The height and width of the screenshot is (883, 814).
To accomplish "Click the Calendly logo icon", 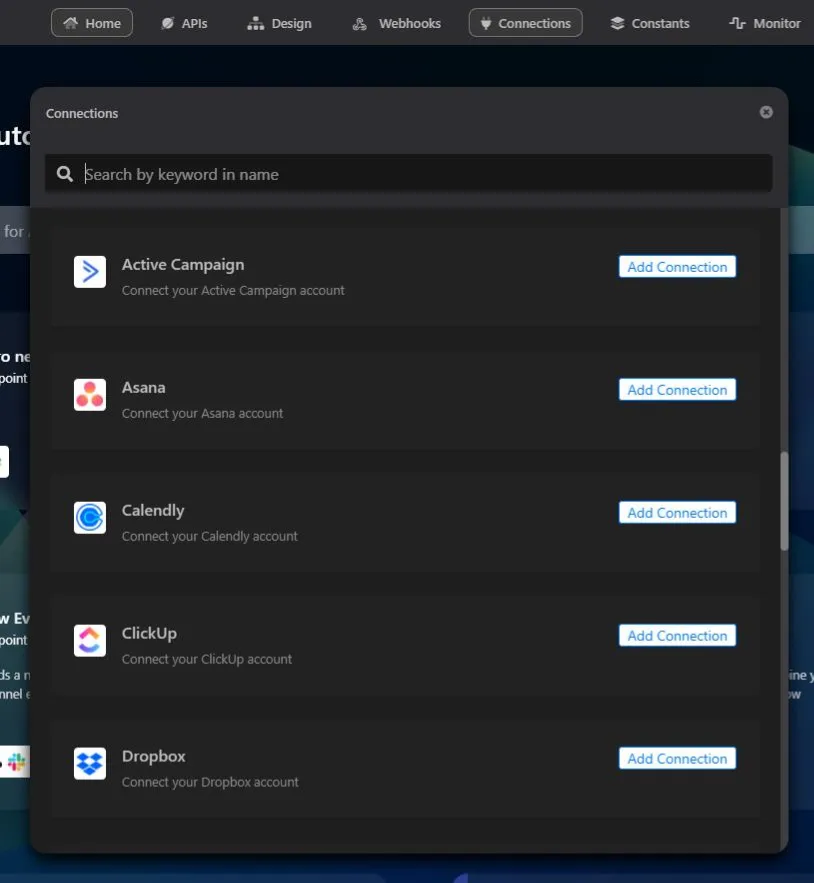I will [x=90, y=518].
